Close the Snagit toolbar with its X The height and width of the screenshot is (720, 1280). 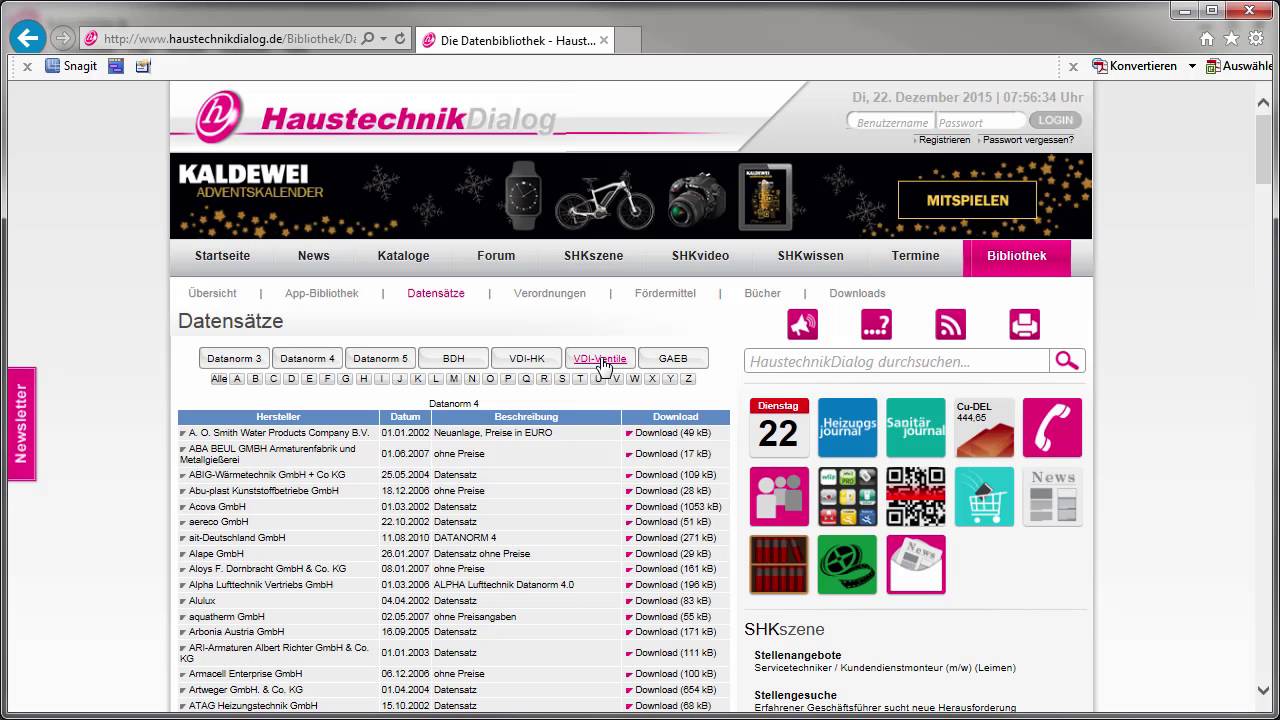coord(27,66)
